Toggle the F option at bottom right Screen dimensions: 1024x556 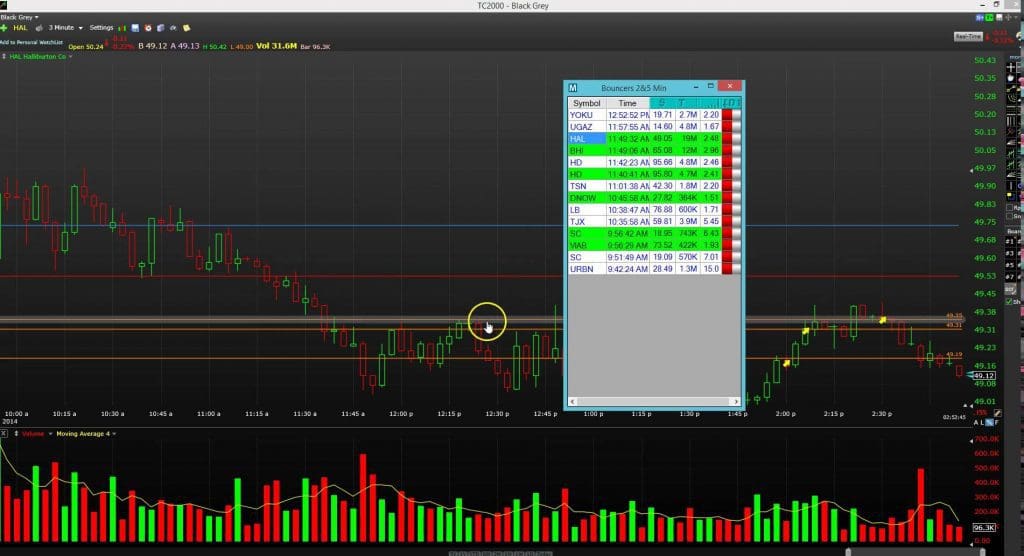point(997,423)
